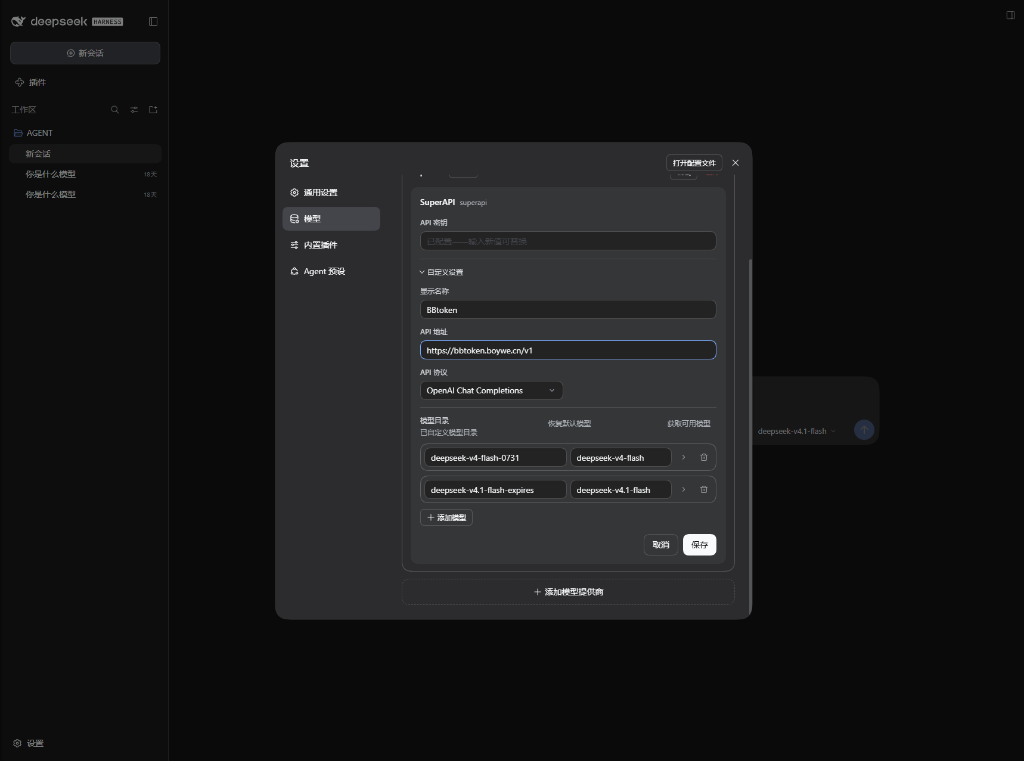Screen dimensions: 1024x761
Task: Click the new workspace folder icon
Action: 153,110
